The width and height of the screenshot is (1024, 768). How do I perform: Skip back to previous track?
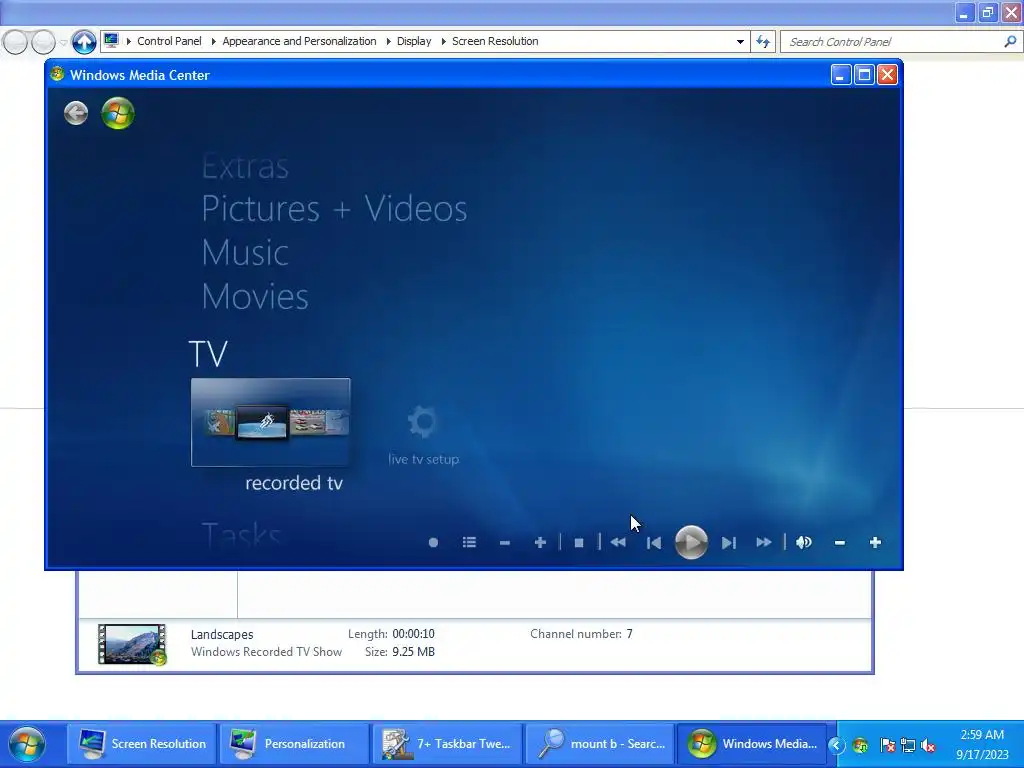[654, 543]
